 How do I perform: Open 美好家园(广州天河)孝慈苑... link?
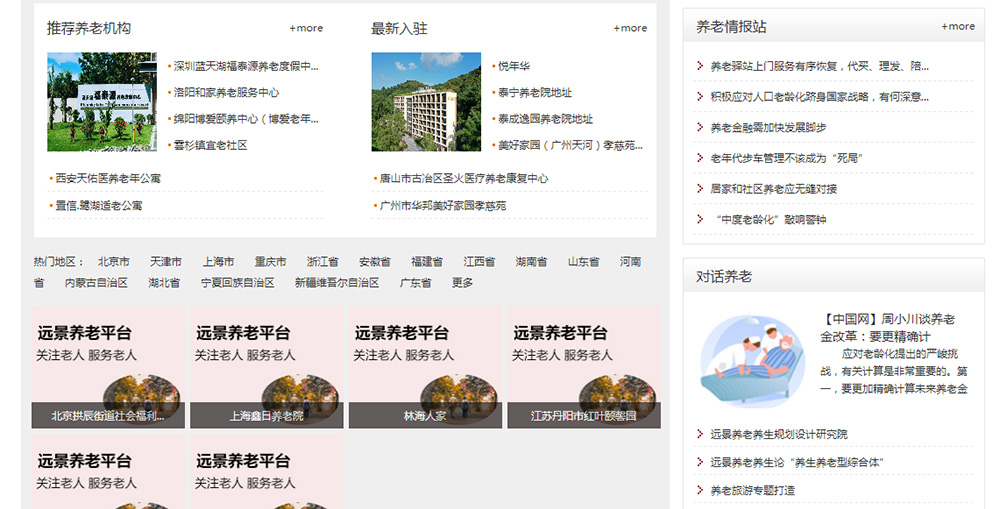point(570,145)
